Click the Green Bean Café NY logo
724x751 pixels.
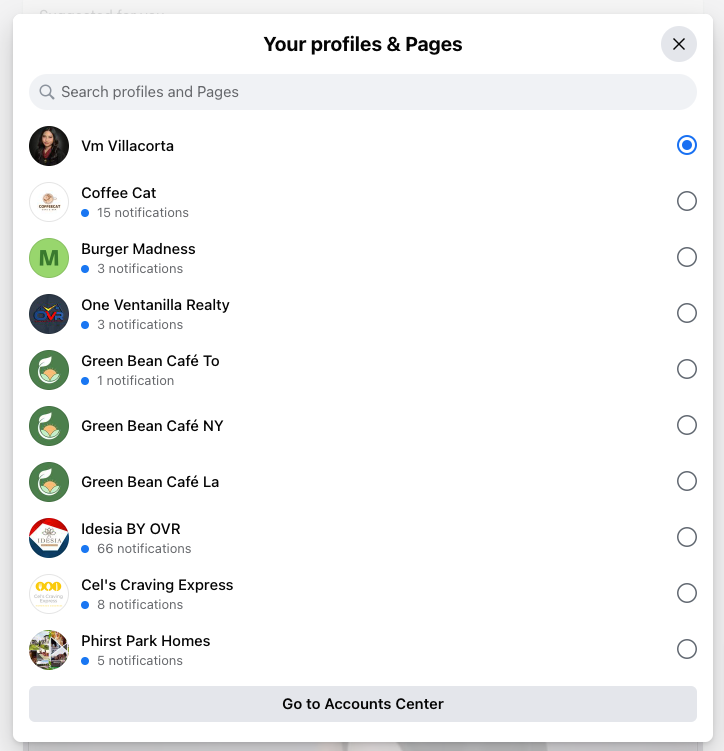click(x=49, y=426)
